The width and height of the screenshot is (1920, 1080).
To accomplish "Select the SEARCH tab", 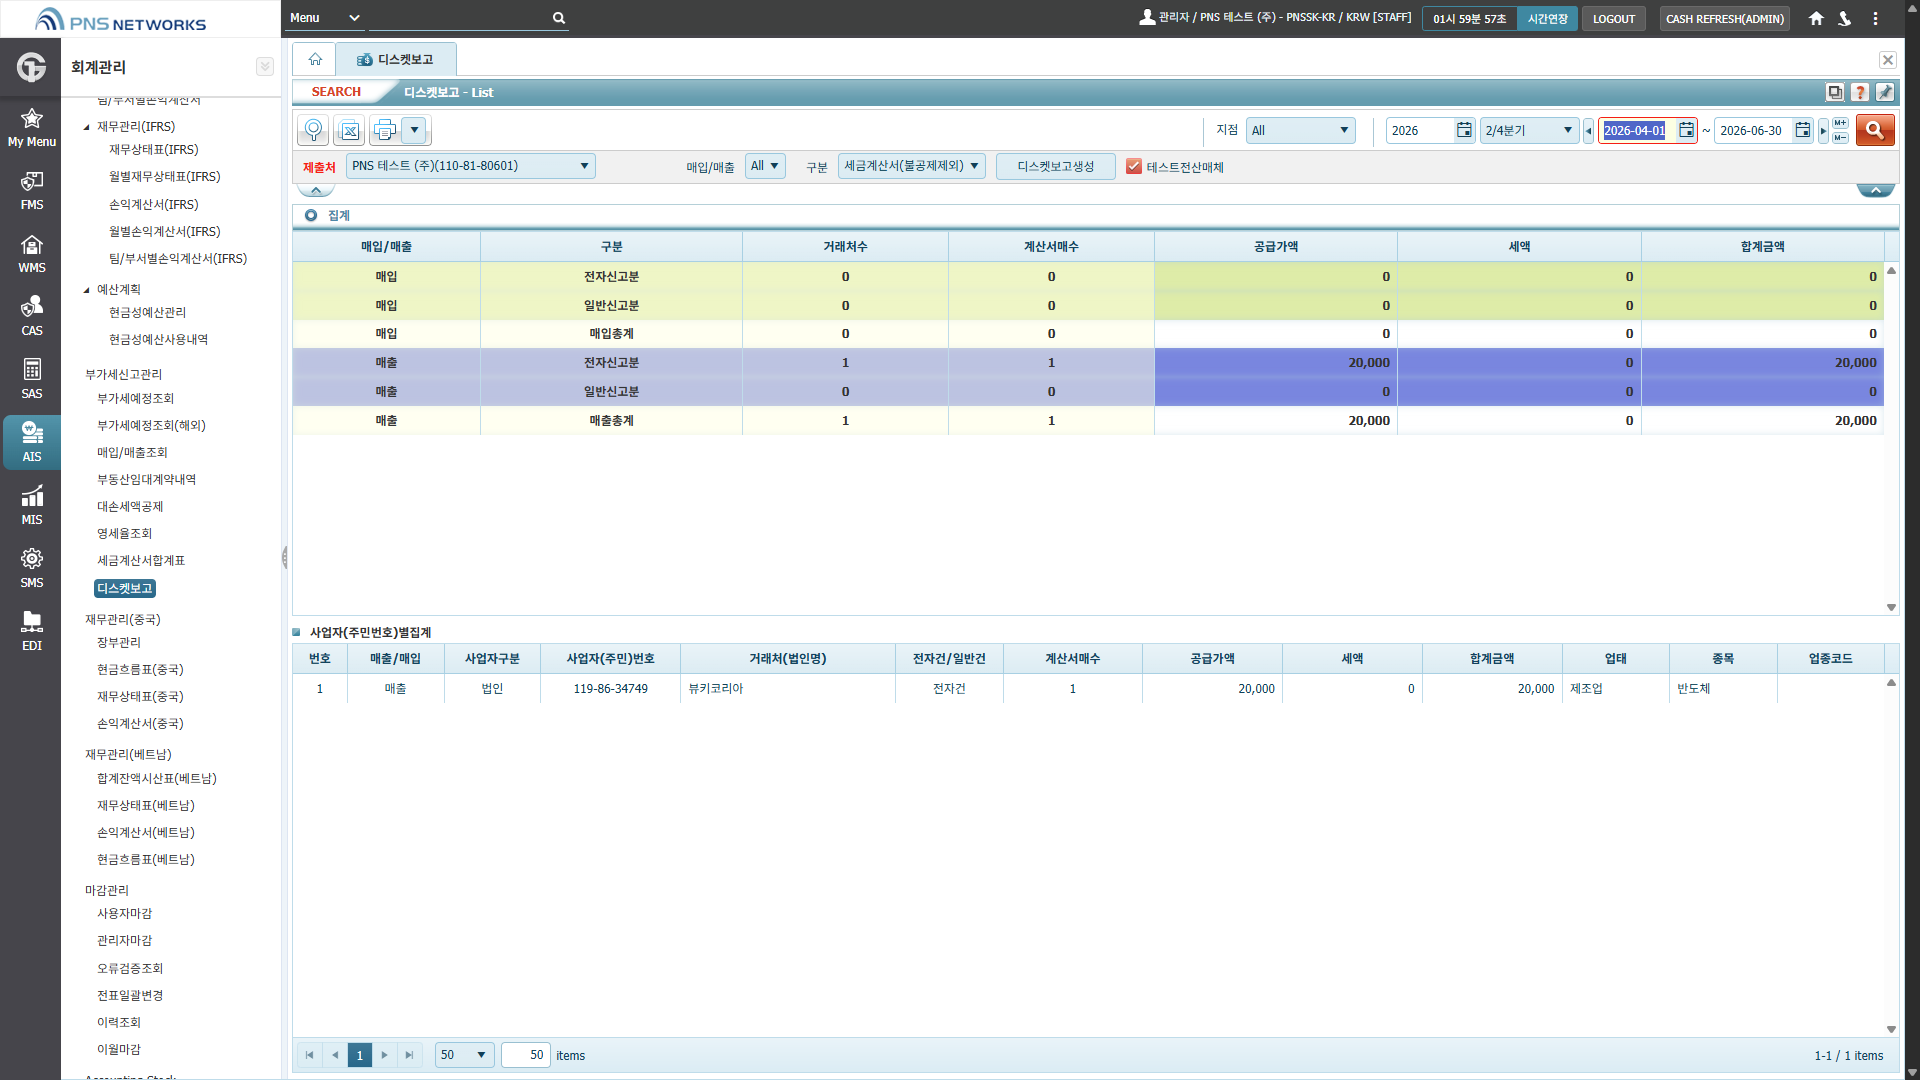I will tap(336, 92).
